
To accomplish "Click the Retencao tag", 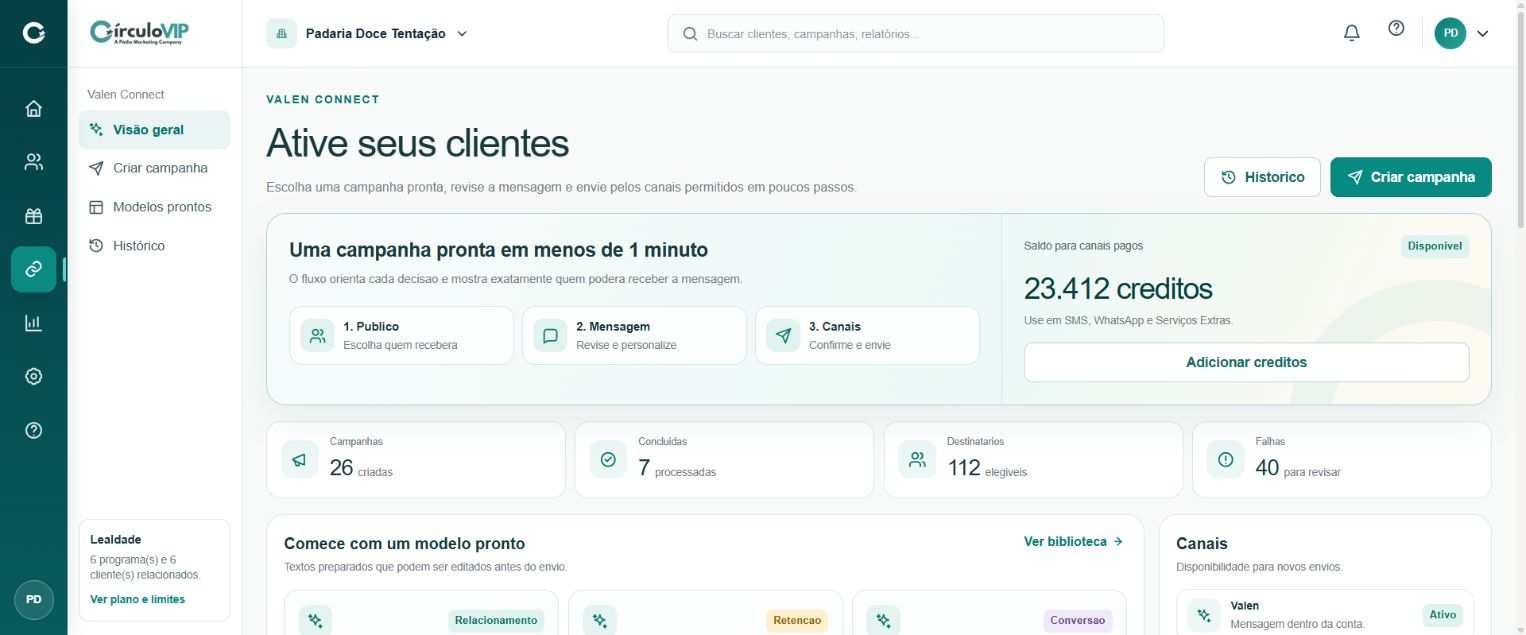I will [797, 620].
